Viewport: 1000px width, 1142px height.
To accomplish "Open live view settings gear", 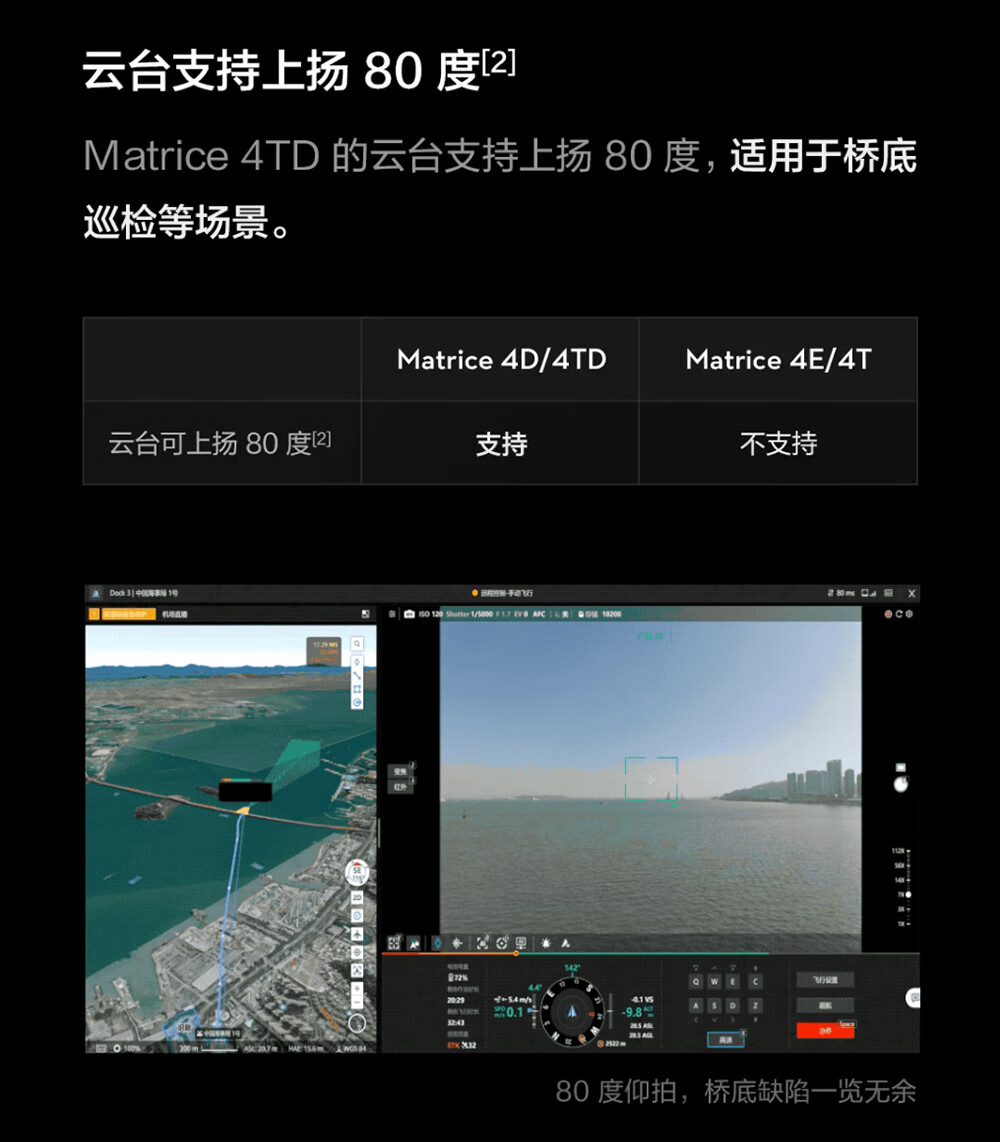I will click(909, 614).
